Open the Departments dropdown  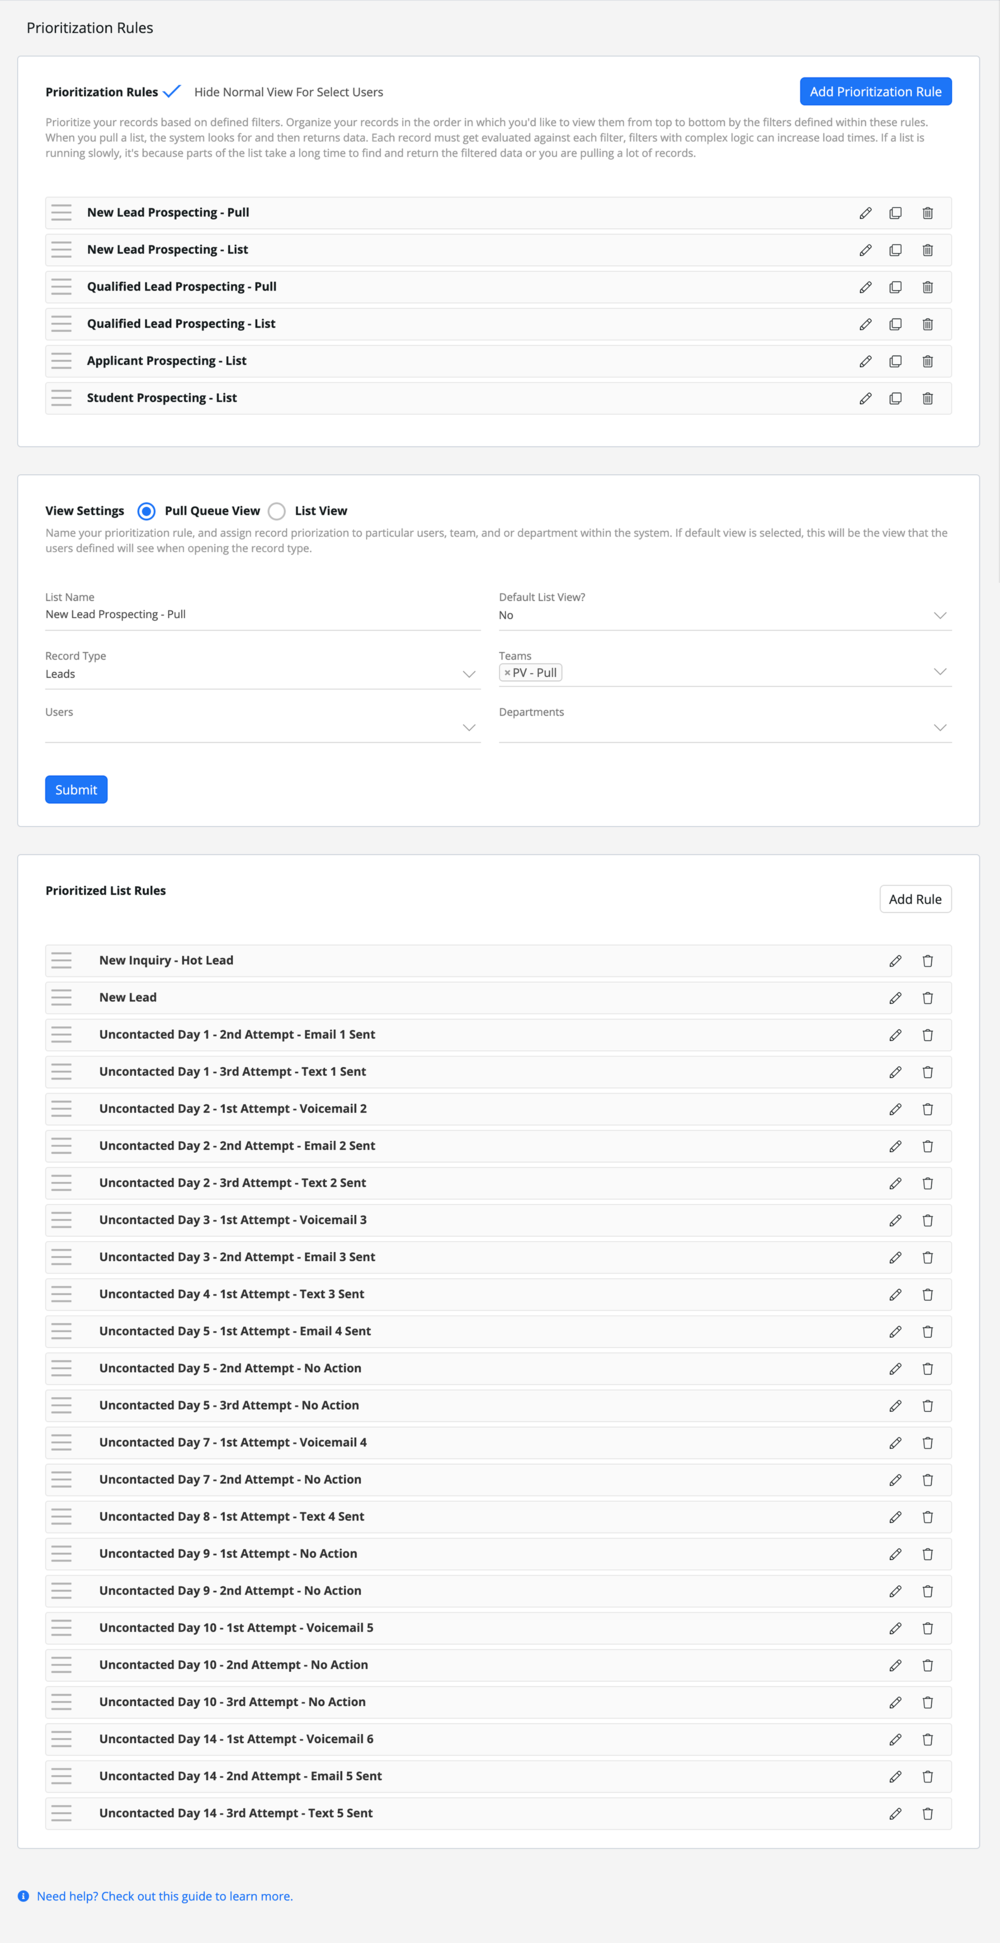click(x=725, y=728)
